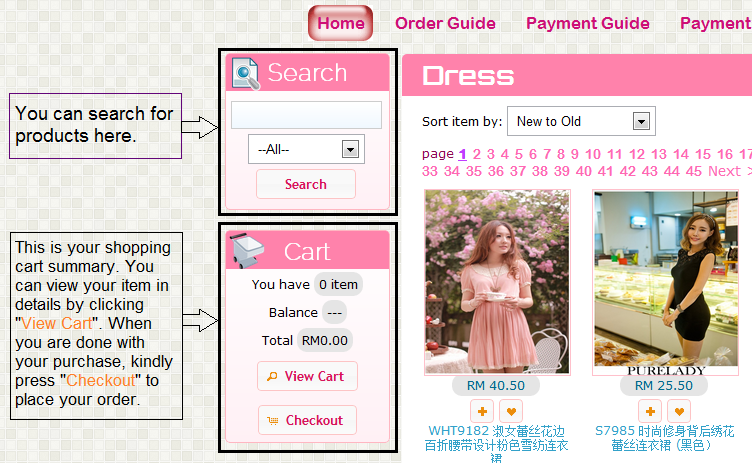Open the pink dress product thumbnail
Viewport: 752px width, 463px height.
pos(497,282)
